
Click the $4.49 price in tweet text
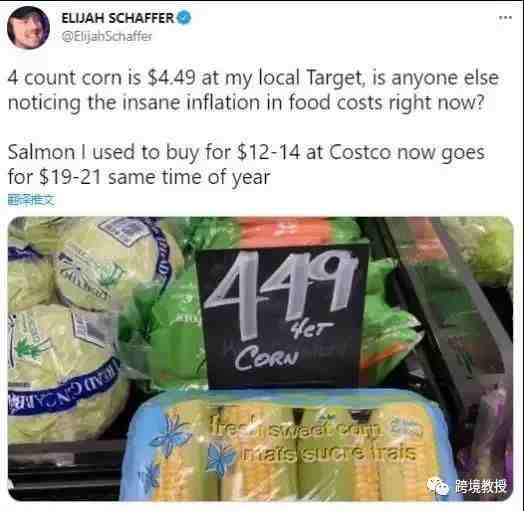point(171,78)
